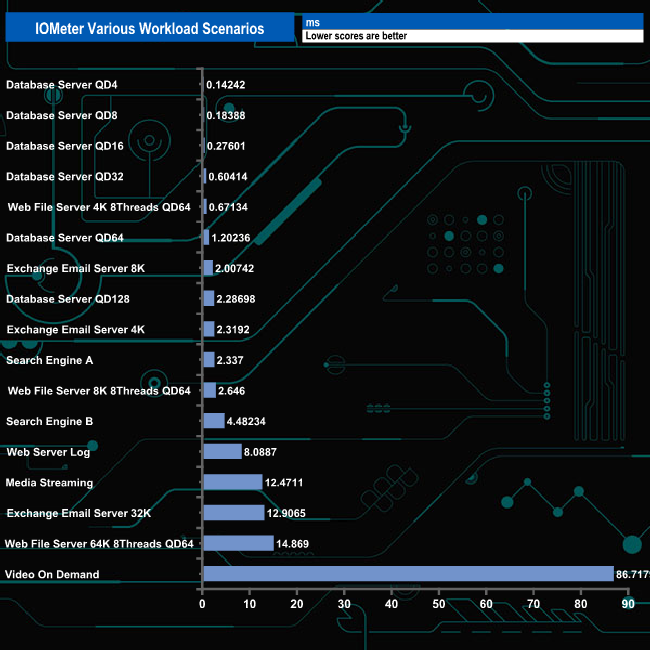Click the Database Server QD4 label
Viewport: 650px width, 650px height.
pyautogui.click(x=62, y=85)
